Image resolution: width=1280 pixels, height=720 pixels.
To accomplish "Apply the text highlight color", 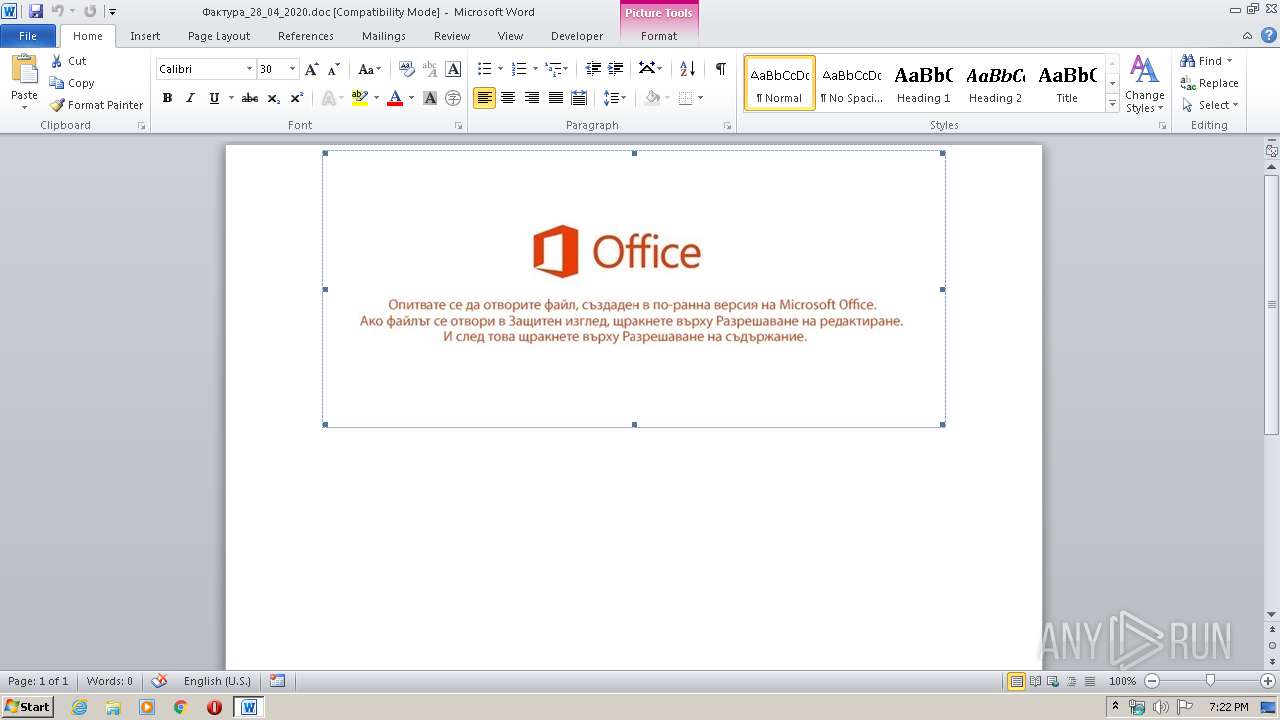I will pyautogui.click(x=360, y=98).
